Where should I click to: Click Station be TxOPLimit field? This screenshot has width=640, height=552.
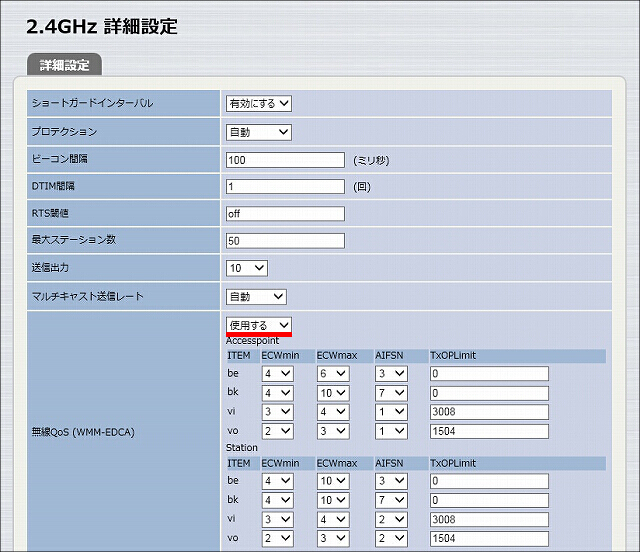(x=489, y=481)
